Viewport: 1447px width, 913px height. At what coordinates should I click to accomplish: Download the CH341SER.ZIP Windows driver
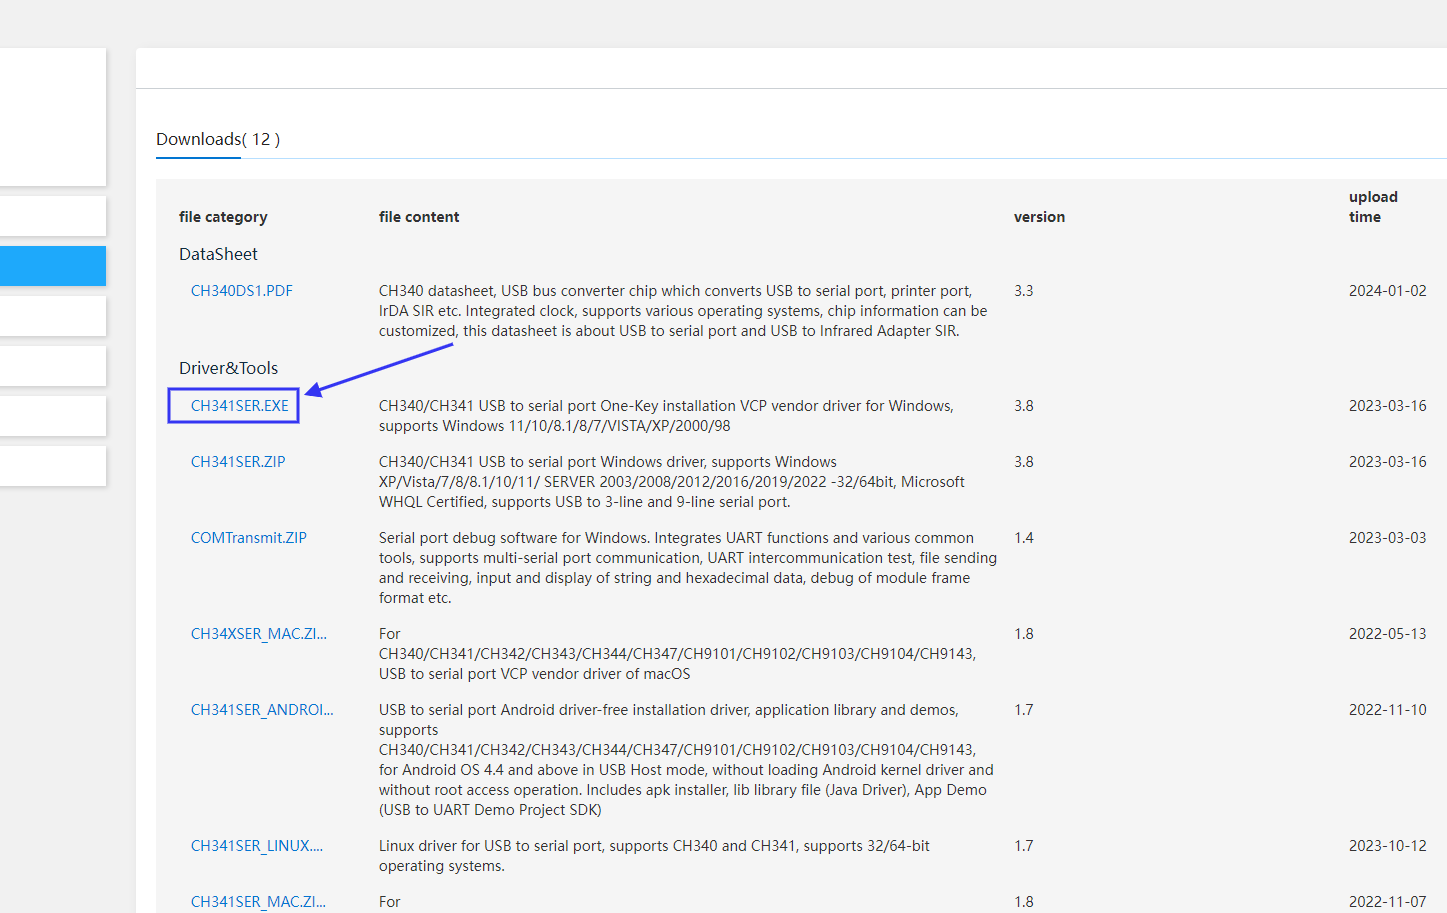click(x=238, y=462)
